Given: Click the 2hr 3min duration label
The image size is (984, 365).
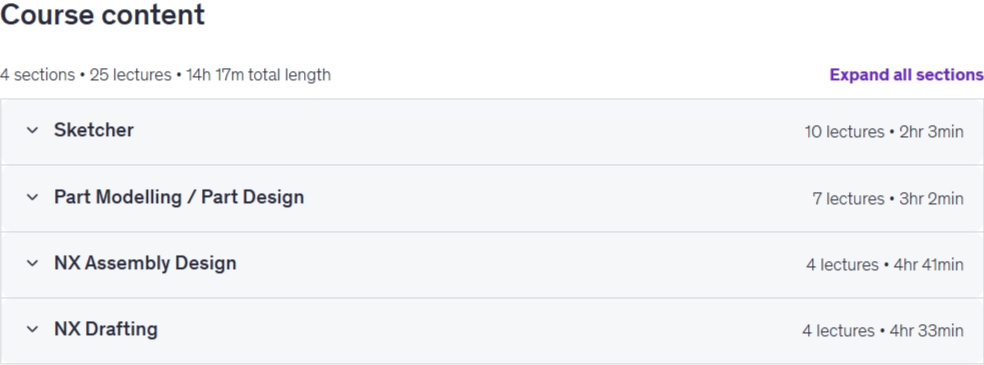Looking at the screenshot, I should (x=931, y=132).
